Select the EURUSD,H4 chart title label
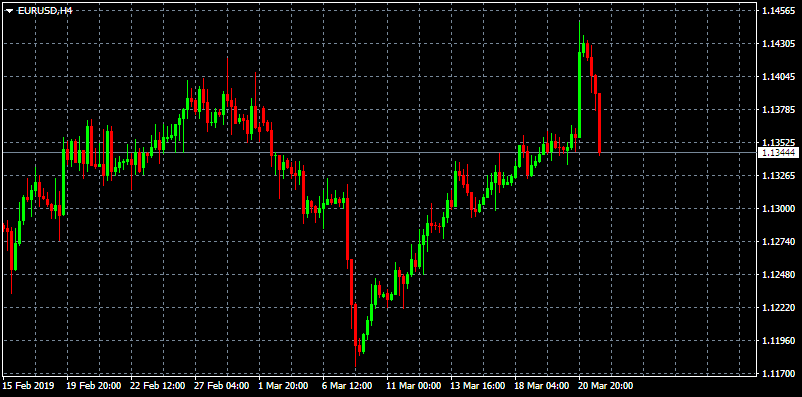The width and height of the screenshot is (802, 397). 45,10
